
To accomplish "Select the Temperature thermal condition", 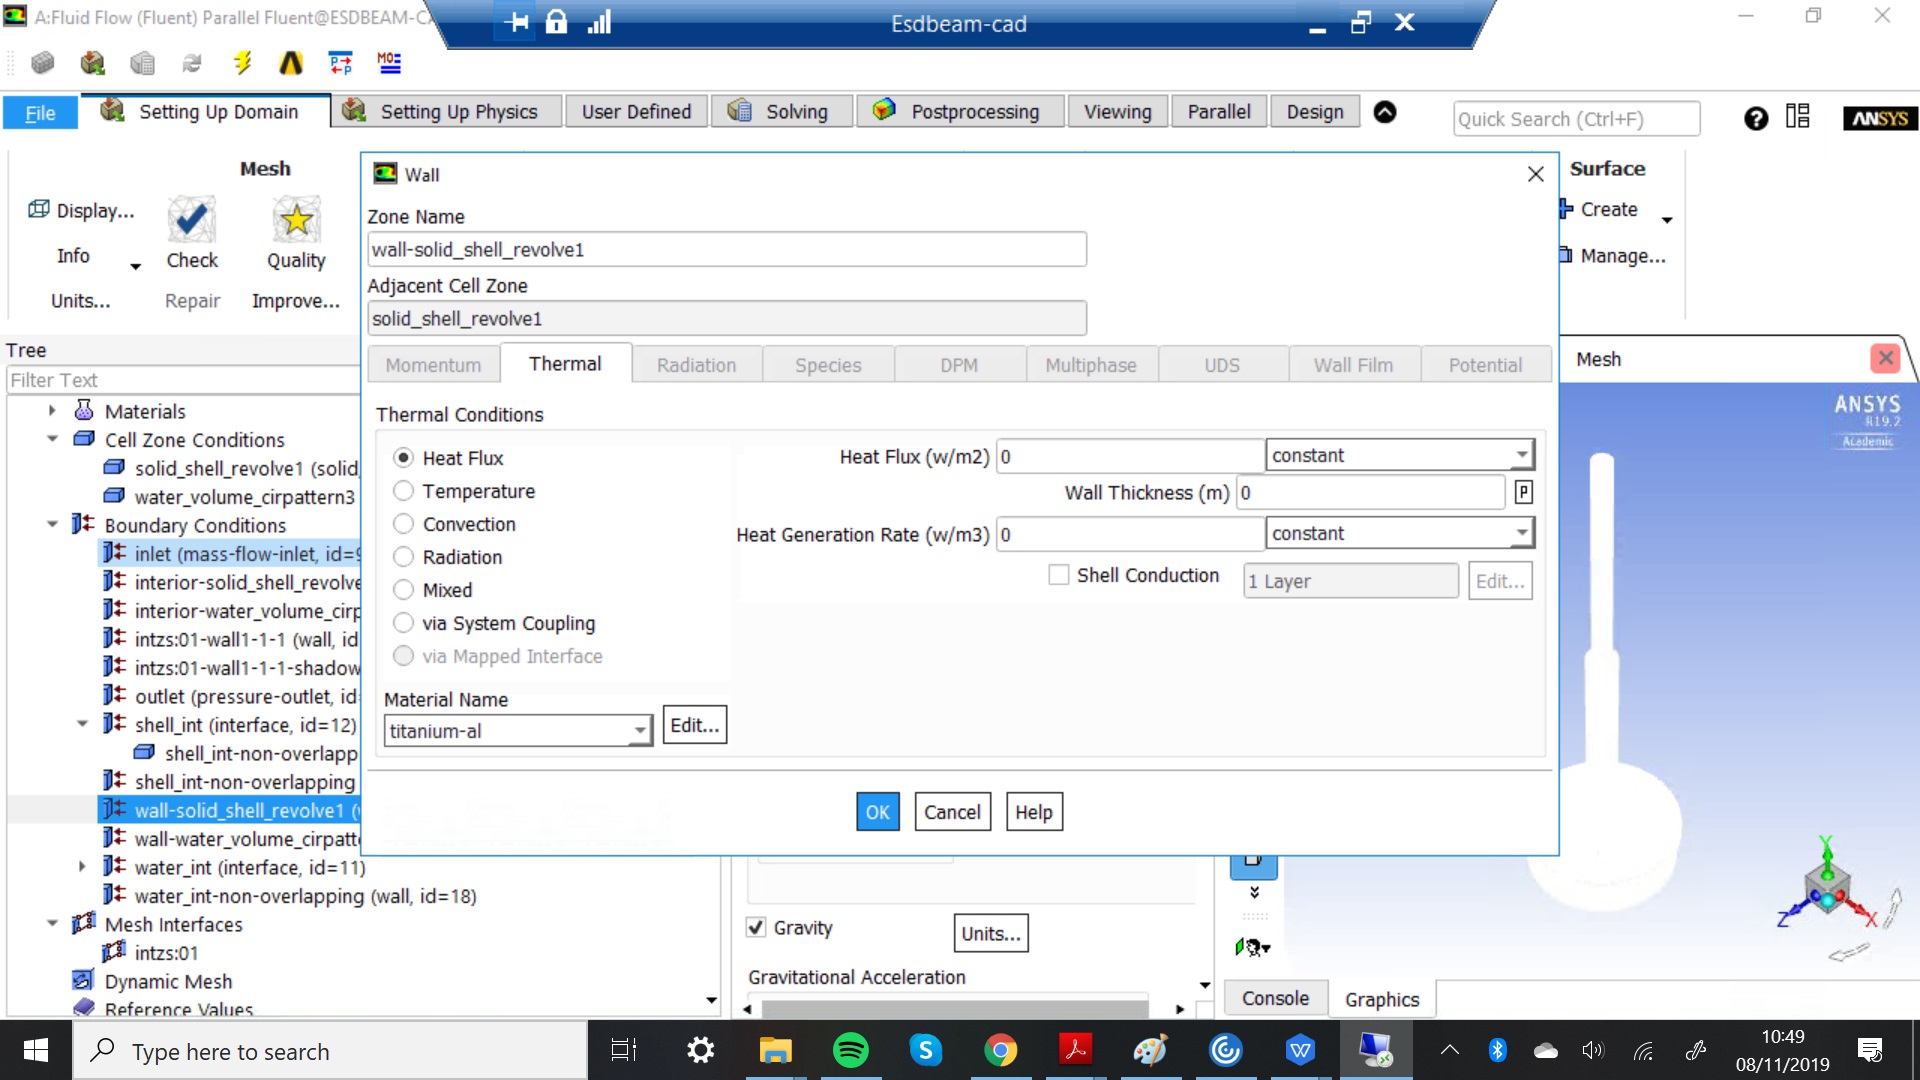I will point(404,491).
